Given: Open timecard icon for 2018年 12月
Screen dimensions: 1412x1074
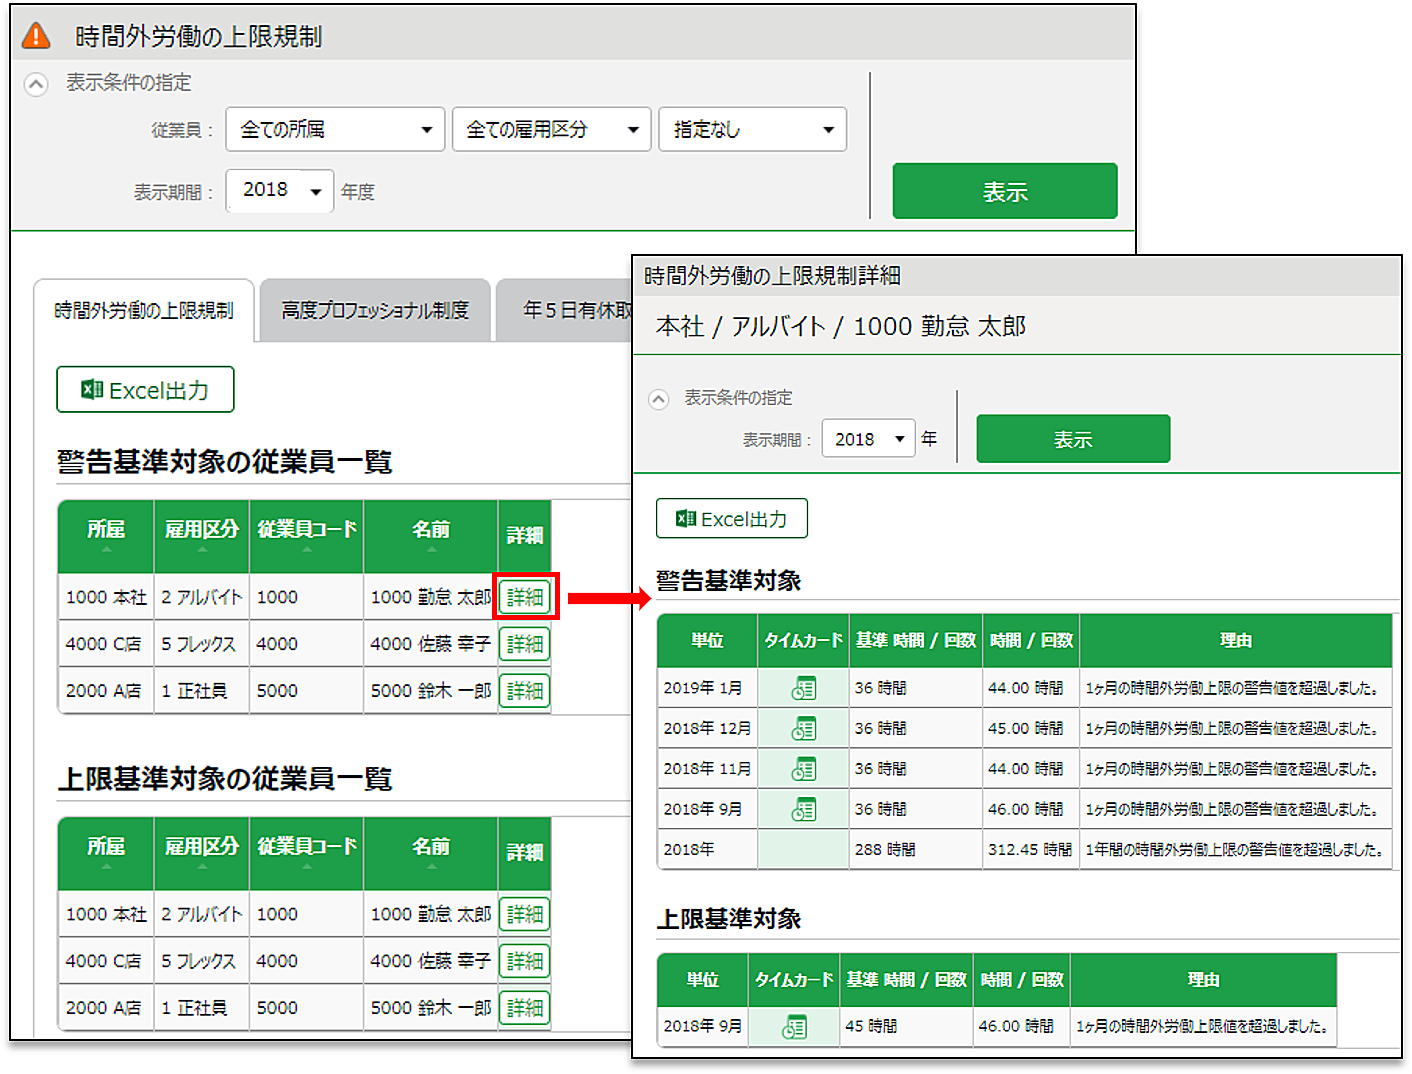Looking at the screenshot, I should tap(804, 728).
